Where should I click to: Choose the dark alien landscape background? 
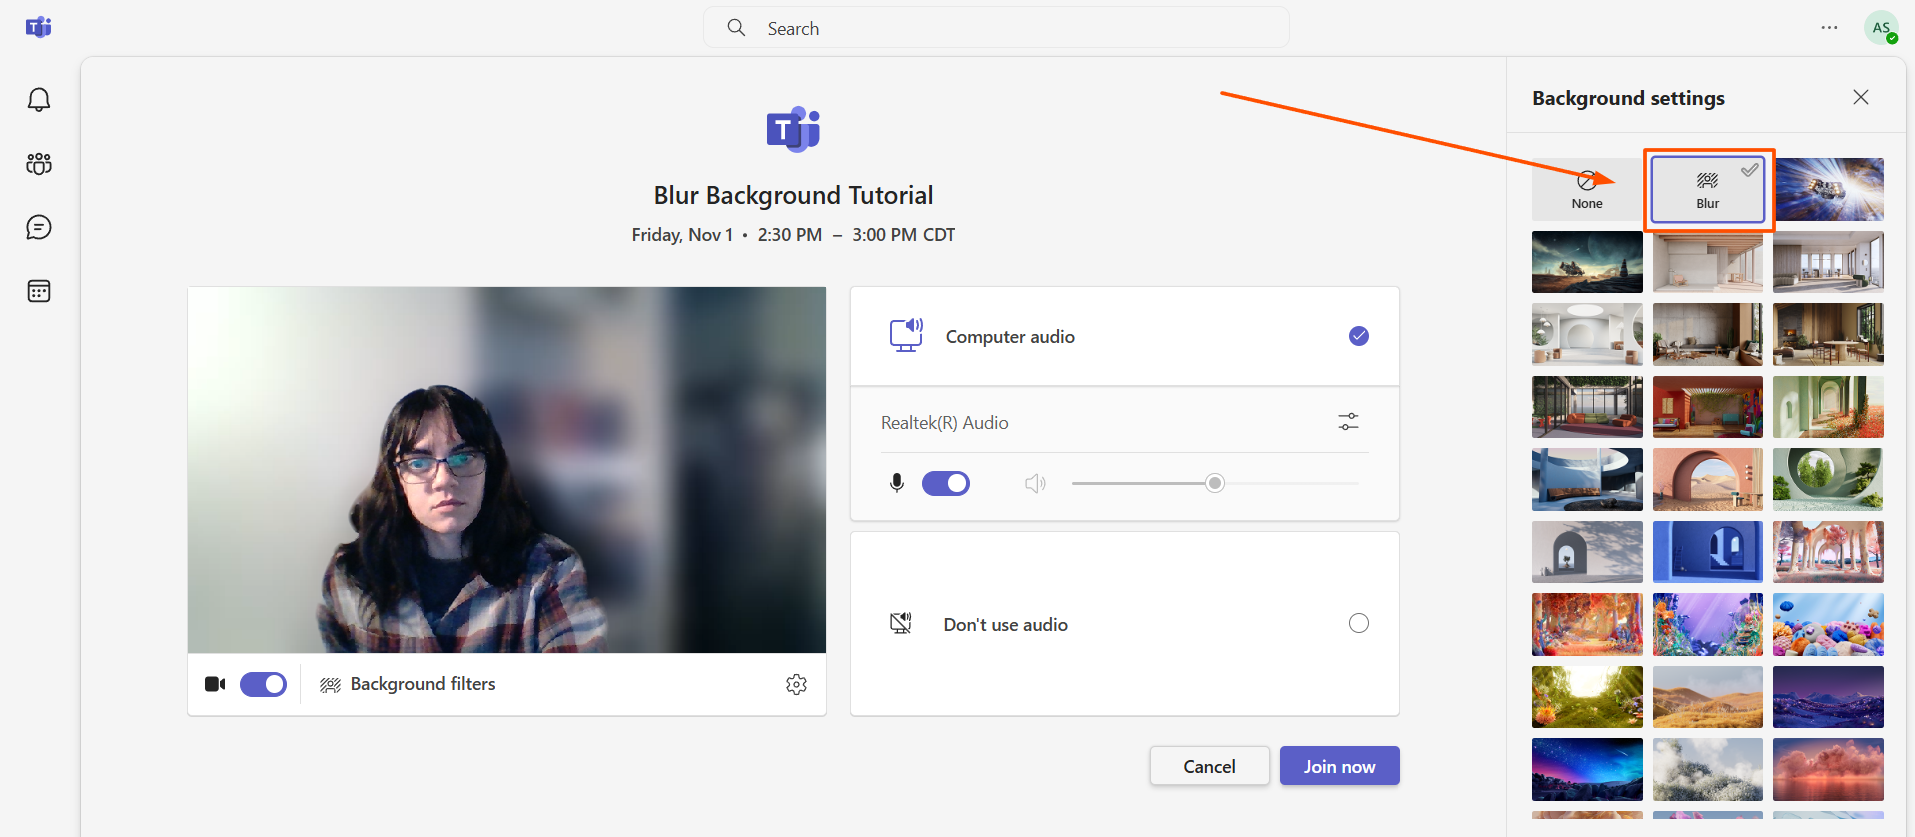[x=1587, y=262]
